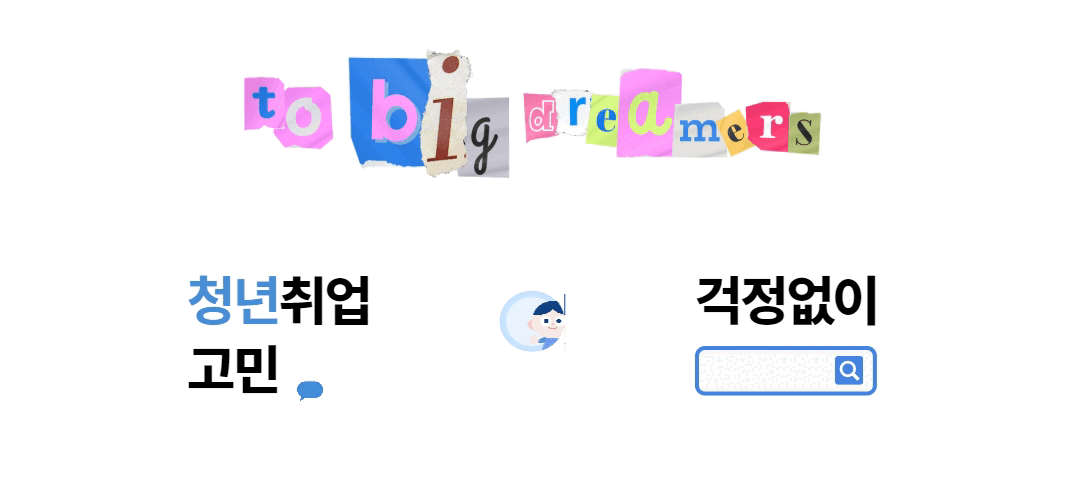The width and height of the screenshot is (1080, 500).
Task: Click the blue '청년' heading text
Action: pyautogui.click(x=233, y=300)
